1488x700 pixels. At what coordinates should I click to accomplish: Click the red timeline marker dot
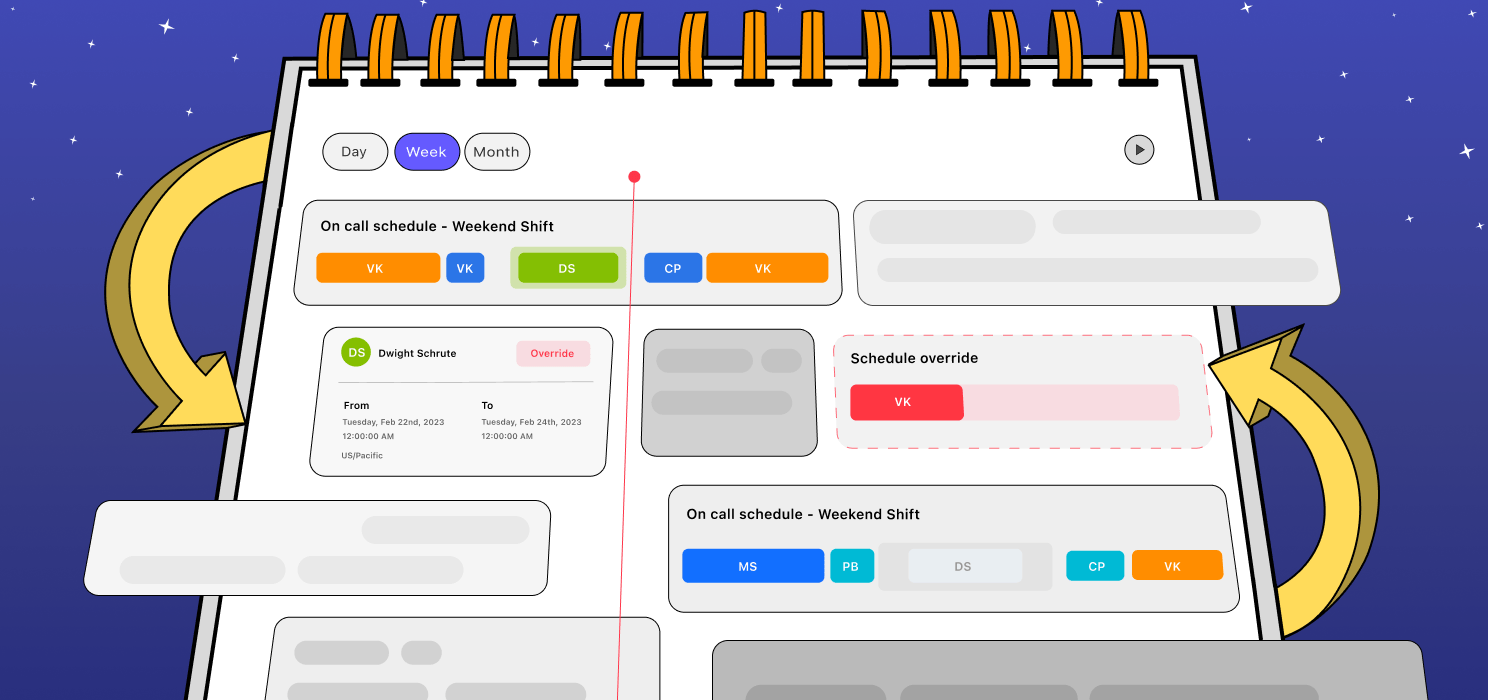(x=634, y=177)
